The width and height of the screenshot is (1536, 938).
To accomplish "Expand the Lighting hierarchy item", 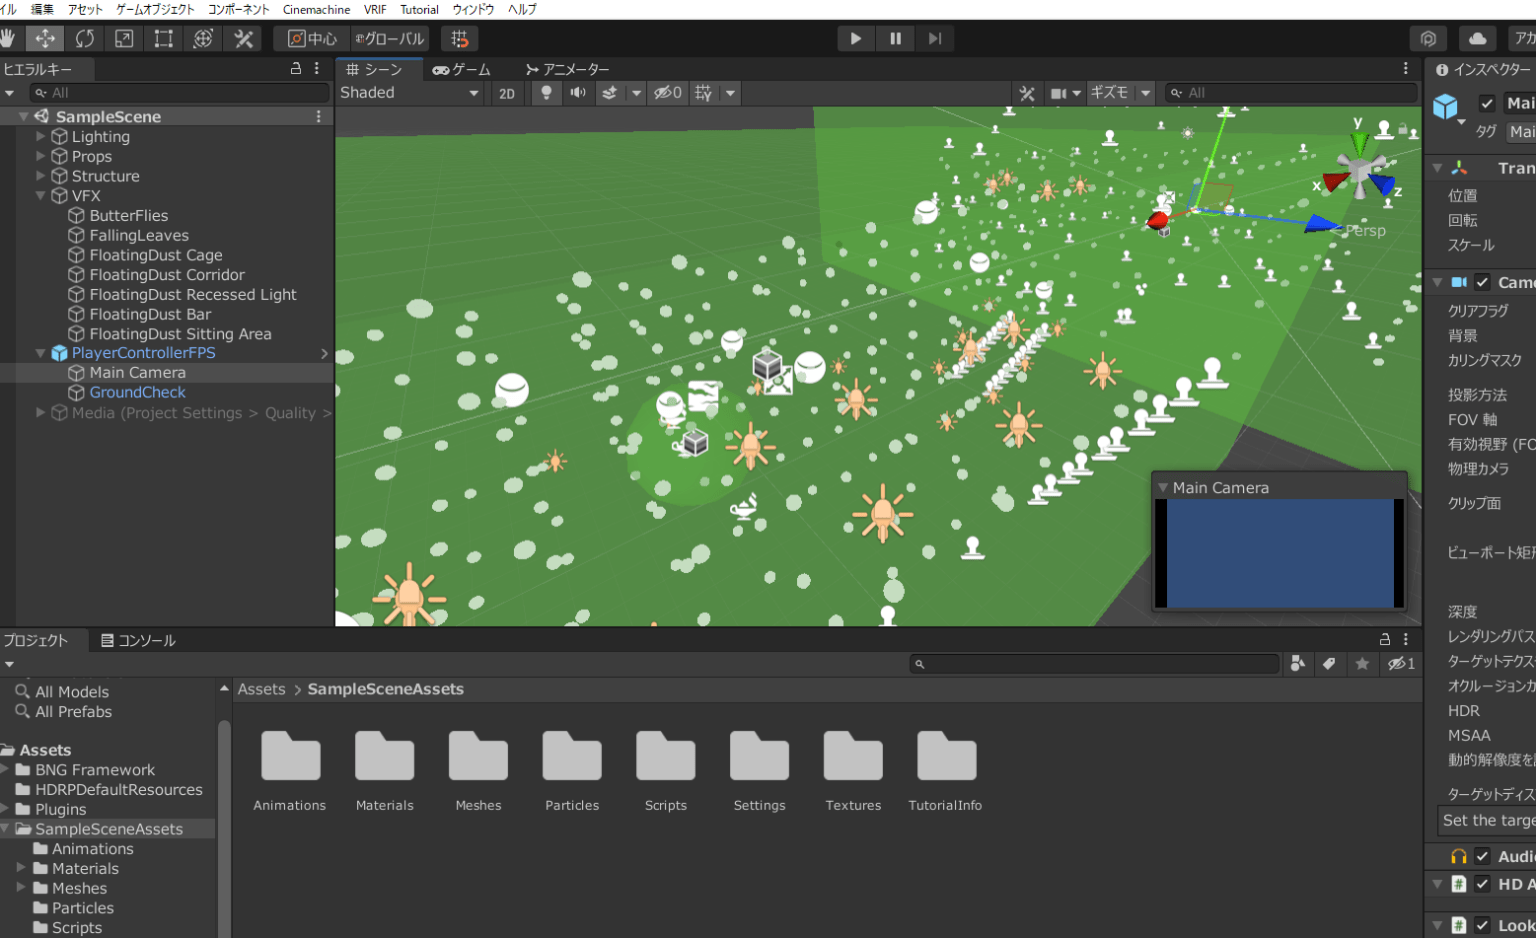I will click(39, 136).
